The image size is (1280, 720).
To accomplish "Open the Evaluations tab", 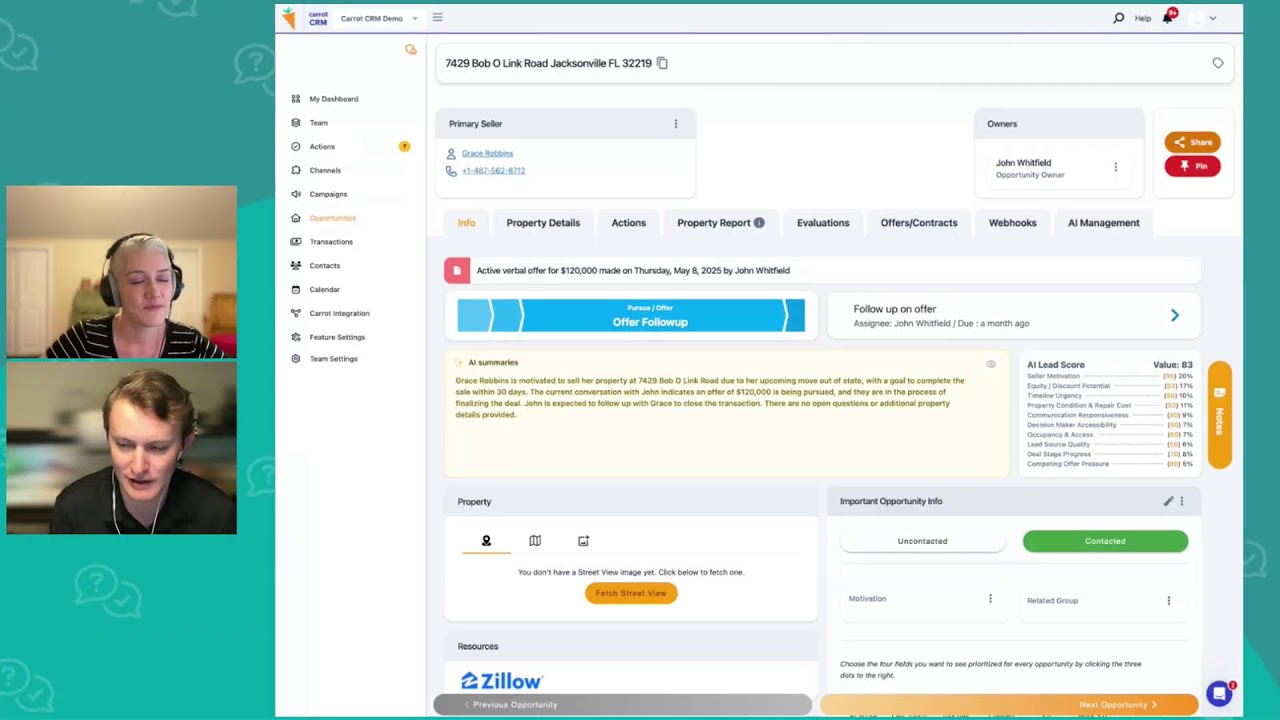I will pos(823,223).
